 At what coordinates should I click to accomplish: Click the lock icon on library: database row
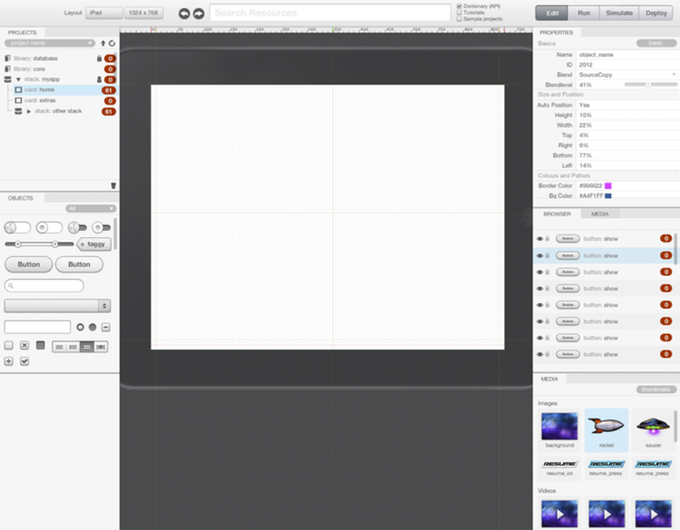98,59
